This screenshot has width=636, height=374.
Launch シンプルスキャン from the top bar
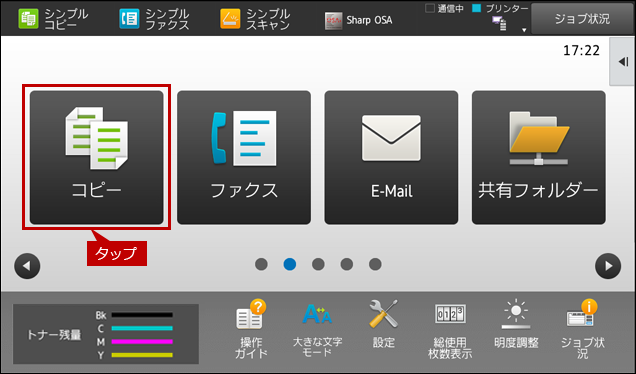255,19
